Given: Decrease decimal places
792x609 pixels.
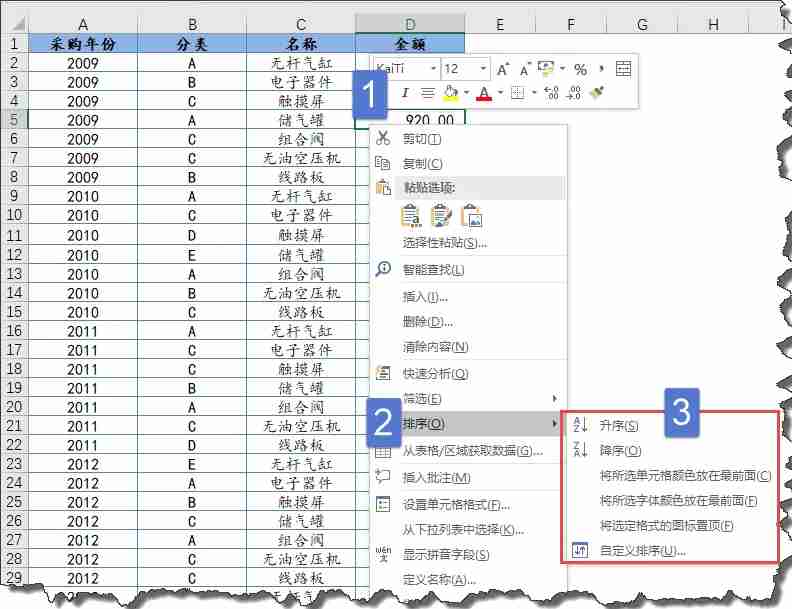Looking at the screenshot, I should pos(574,93).
